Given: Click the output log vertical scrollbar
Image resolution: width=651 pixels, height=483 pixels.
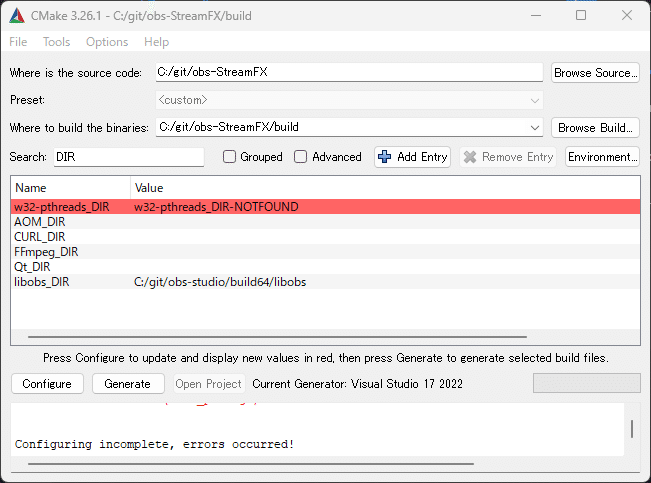Looking at the screenshot, I should 632,429.
